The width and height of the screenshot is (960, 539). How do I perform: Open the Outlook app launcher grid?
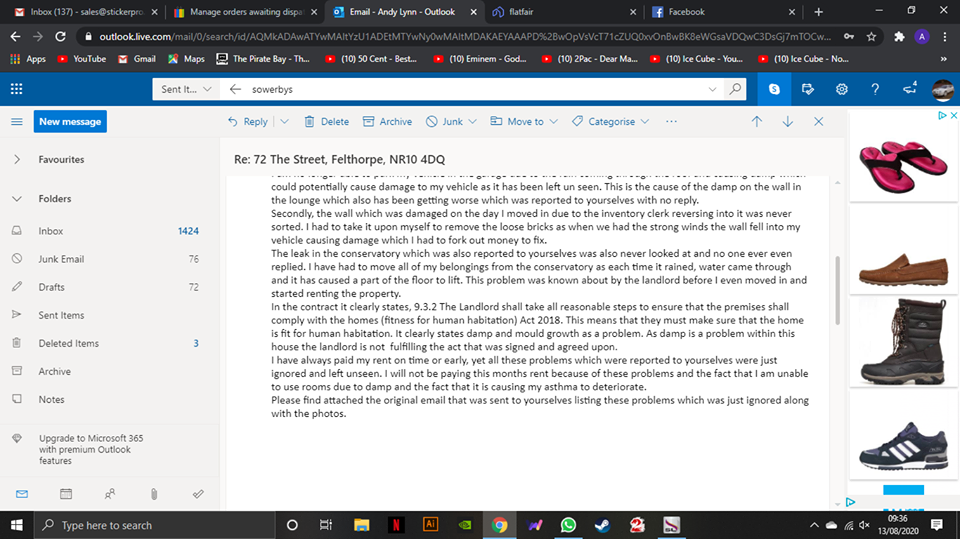(x=16, y=89)
